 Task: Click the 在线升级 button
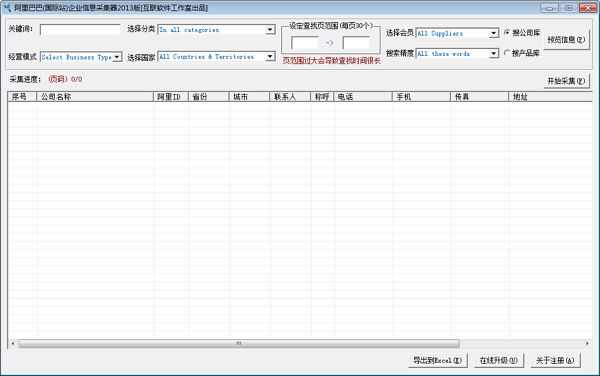[x=499, y=360]
